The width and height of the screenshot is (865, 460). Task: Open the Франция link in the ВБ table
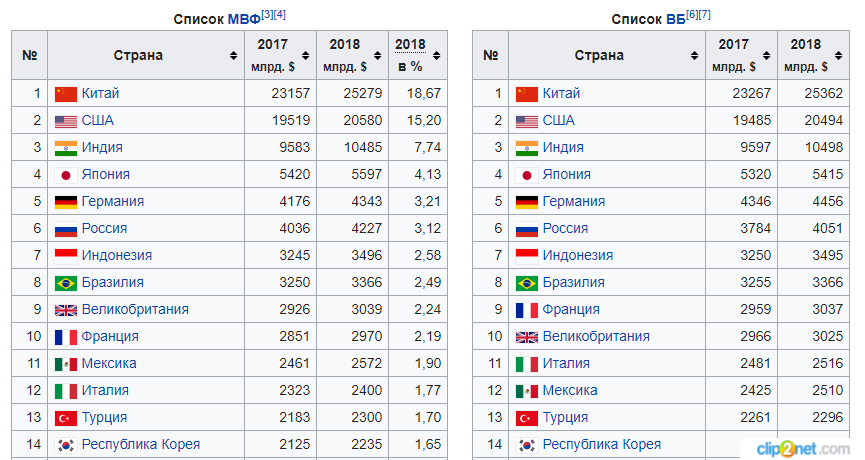pos(570,309)
